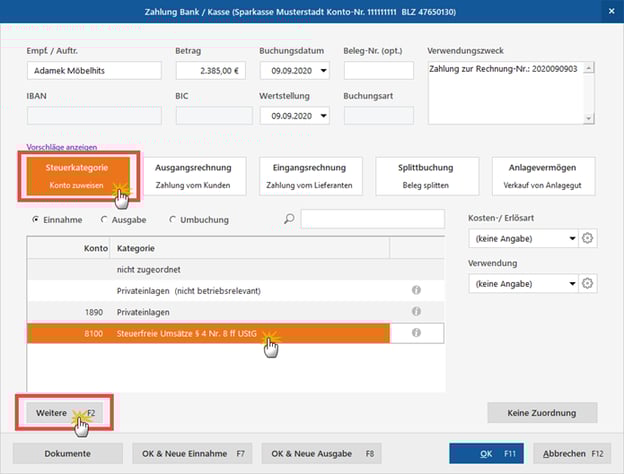This screenshot has height=474, width=624.
Task: Show info for Privateinlagen (nicht betriebsrelevant) row
Action: (x=415, y=290)
